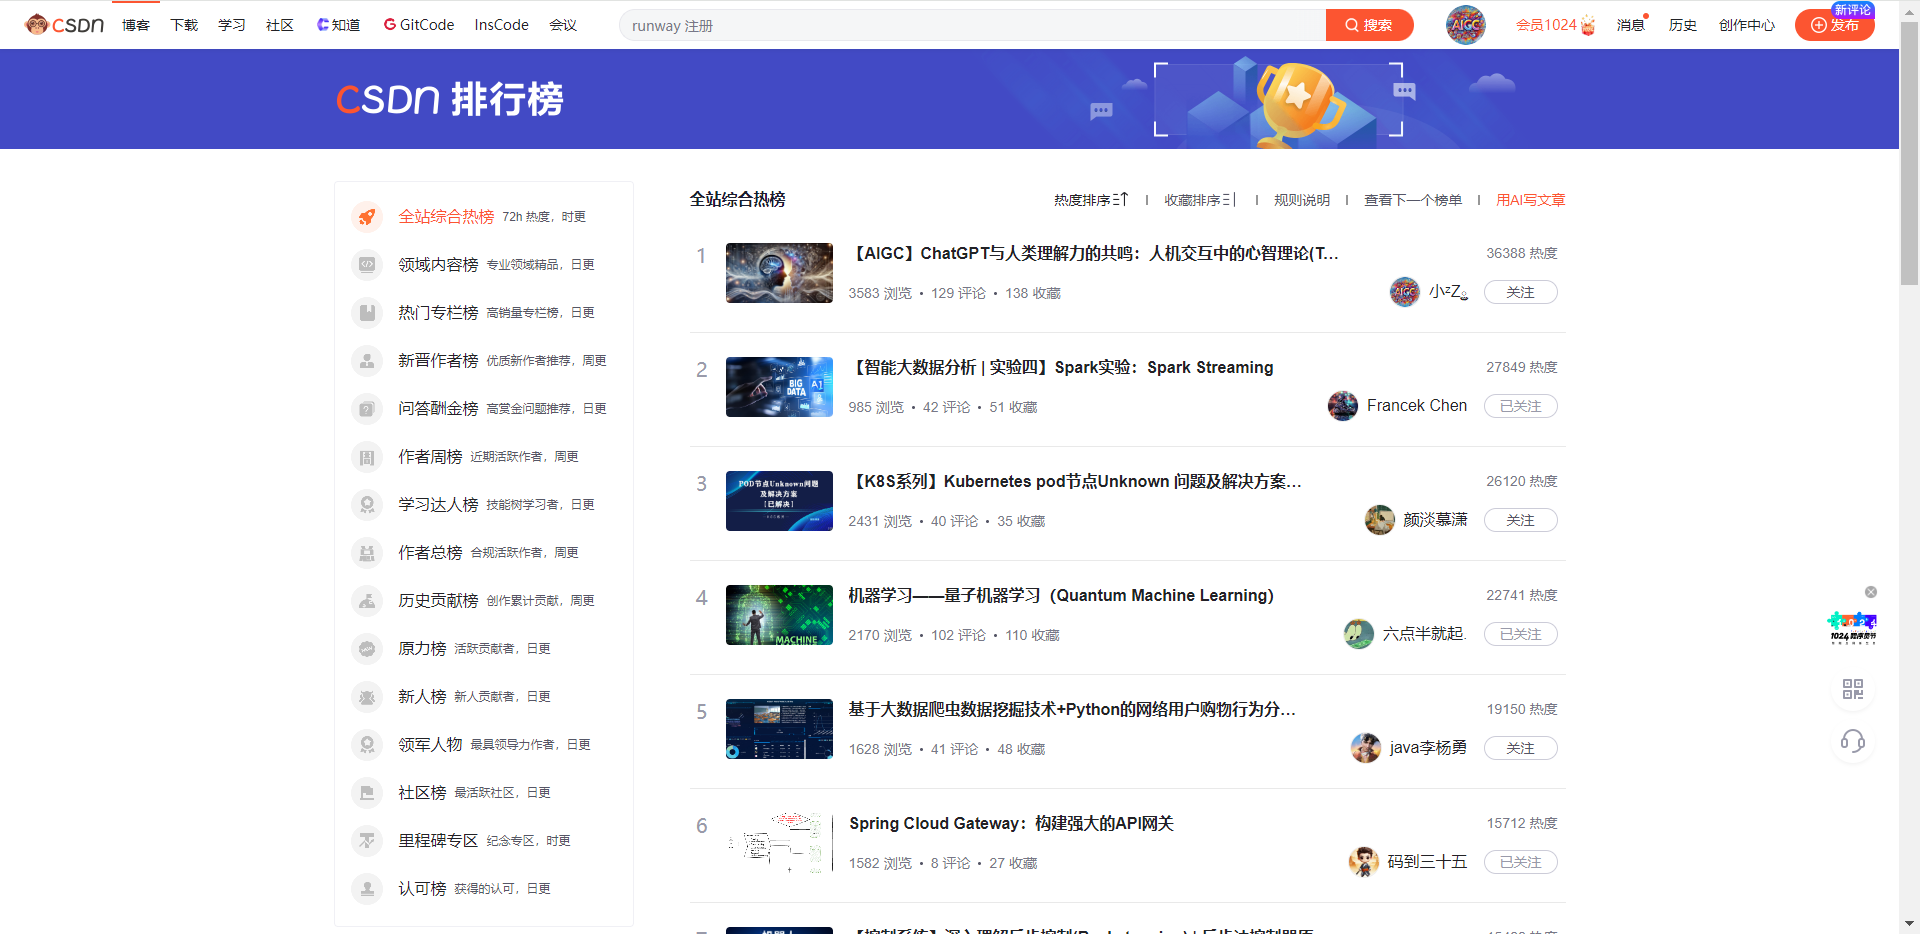Open thumbnail of Spark Streaming article
The width and height of the screenshot is (1920, 934).
[x=779, y=387]
